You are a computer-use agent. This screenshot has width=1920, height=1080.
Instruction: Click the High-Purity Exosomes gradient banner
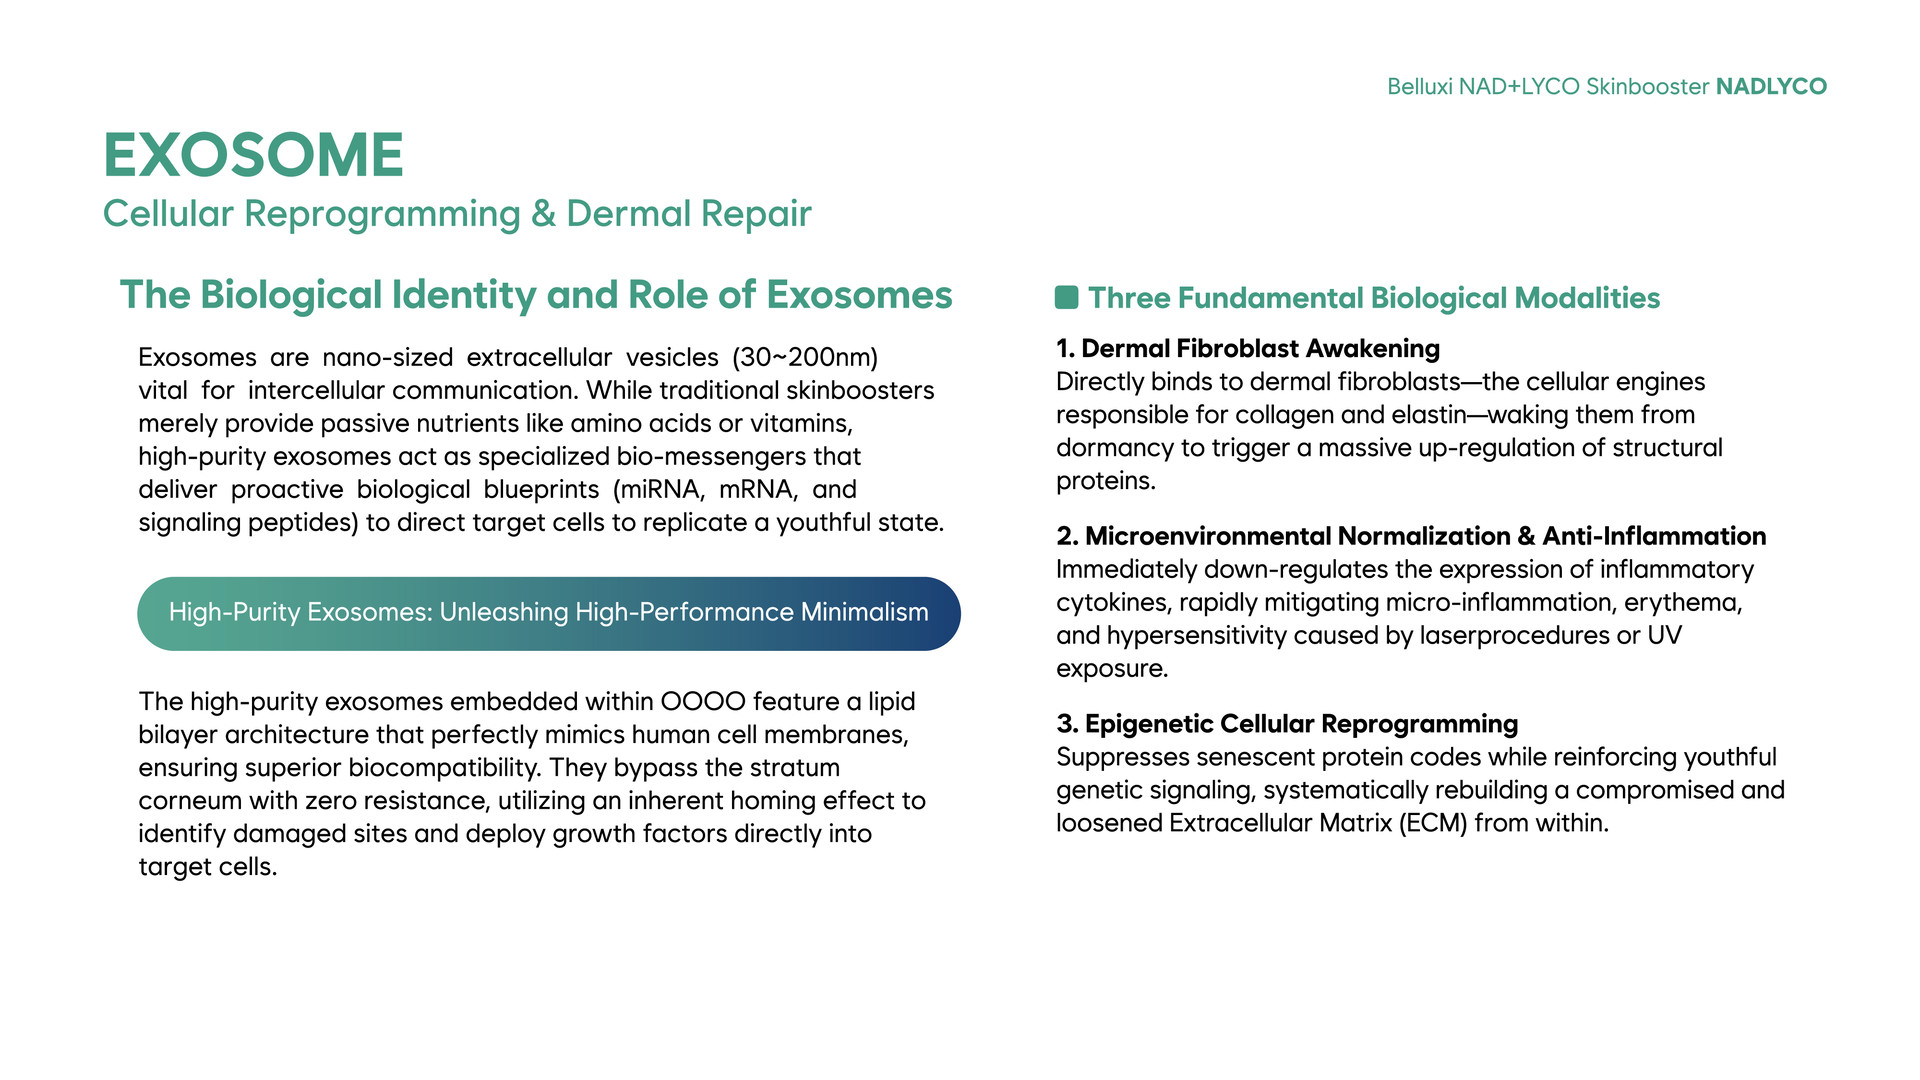coord(549,613)
